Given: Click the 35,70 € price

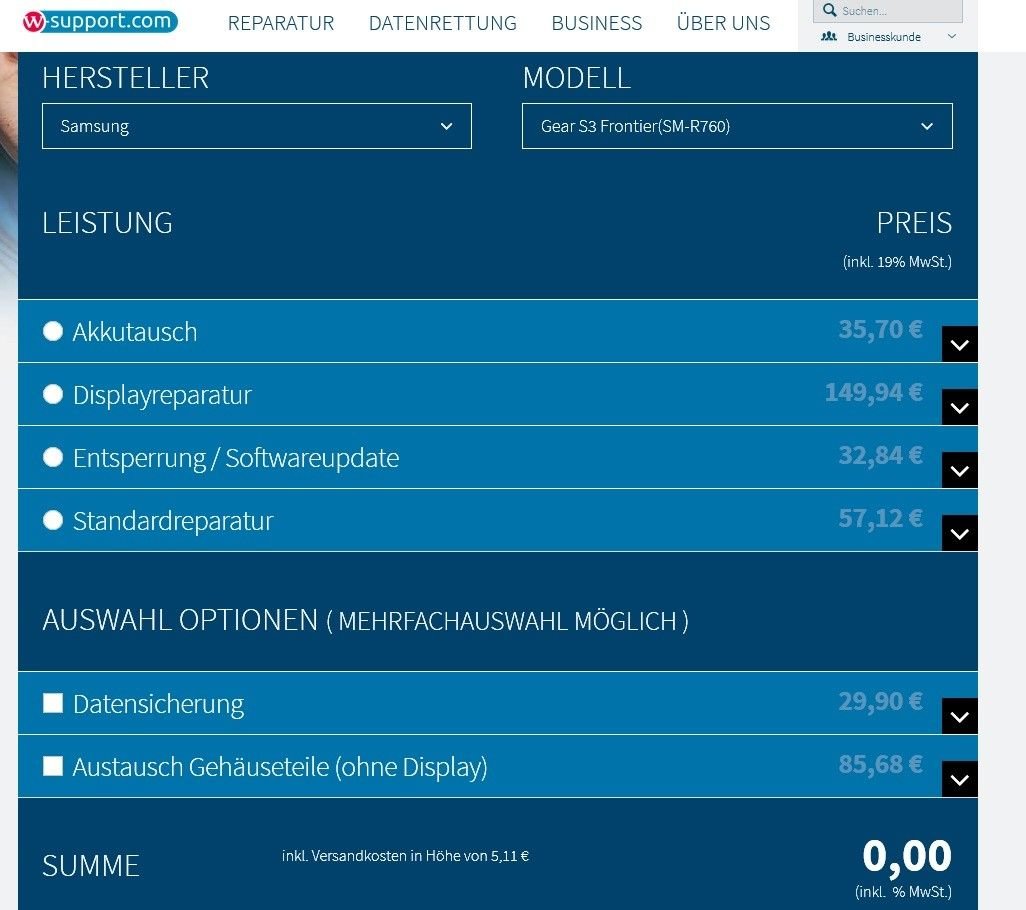Looking at the screenshot, I should tap(881, 329).
